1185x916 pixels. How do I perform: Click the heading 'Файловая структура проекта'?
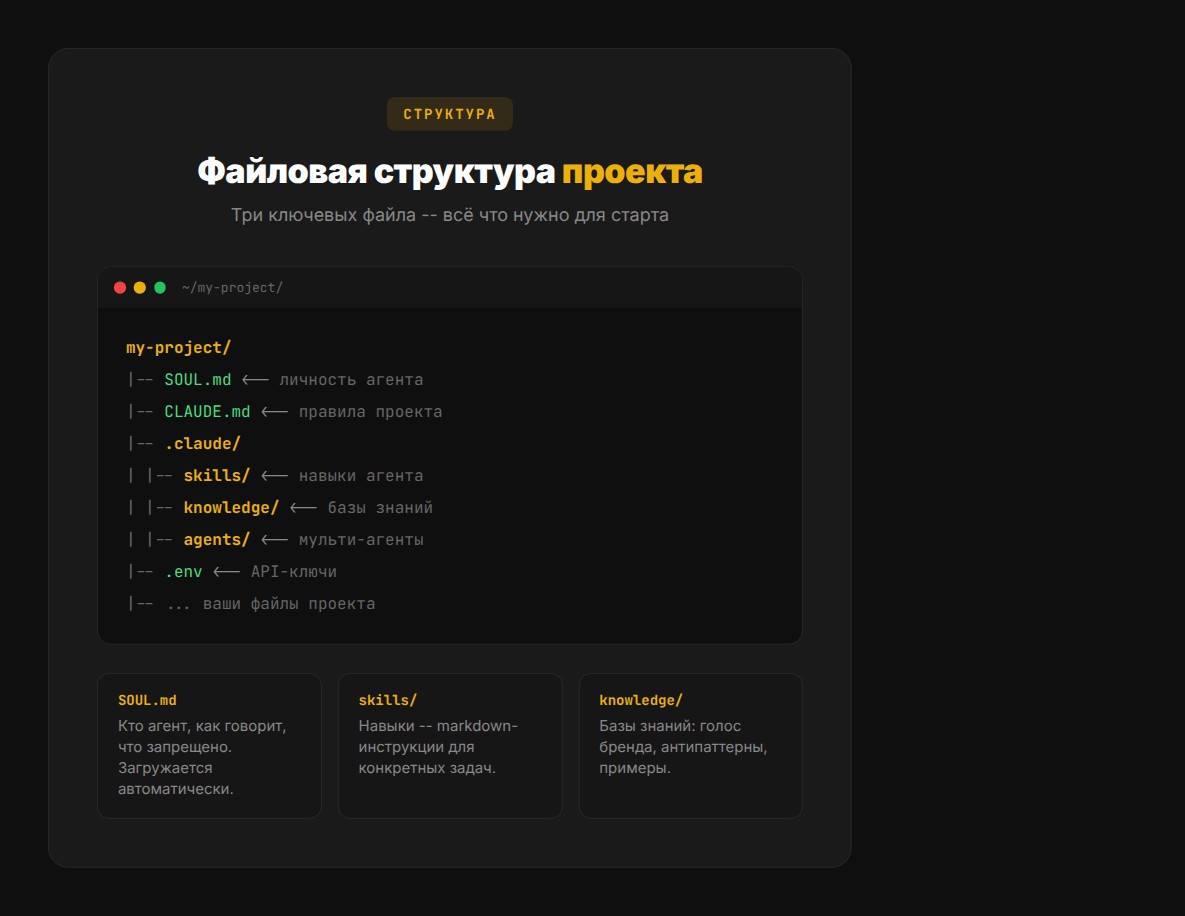click(449, 170)
